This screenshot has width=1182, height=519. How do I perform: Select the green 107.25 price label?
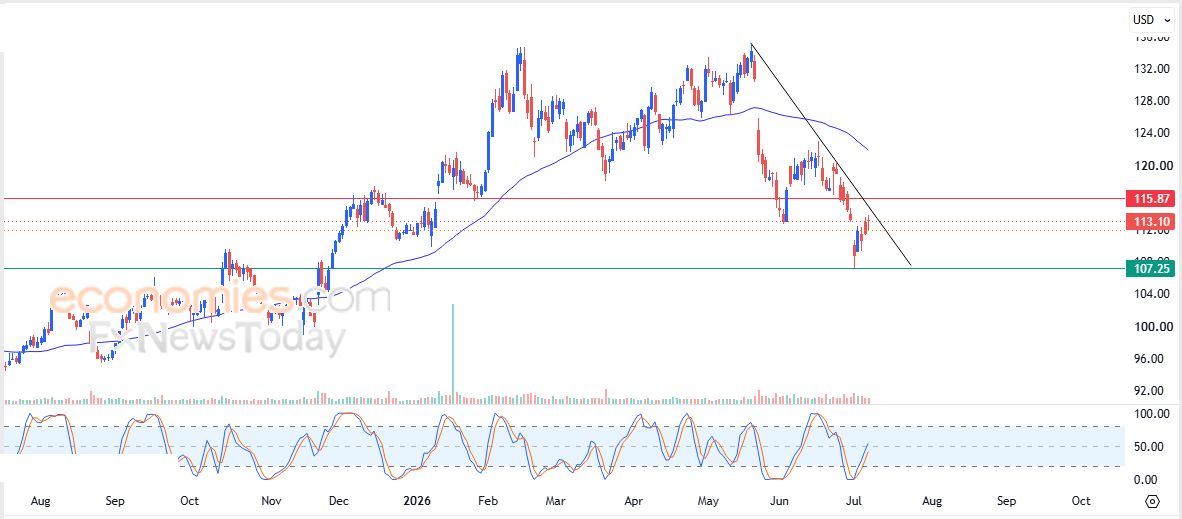1150,268
